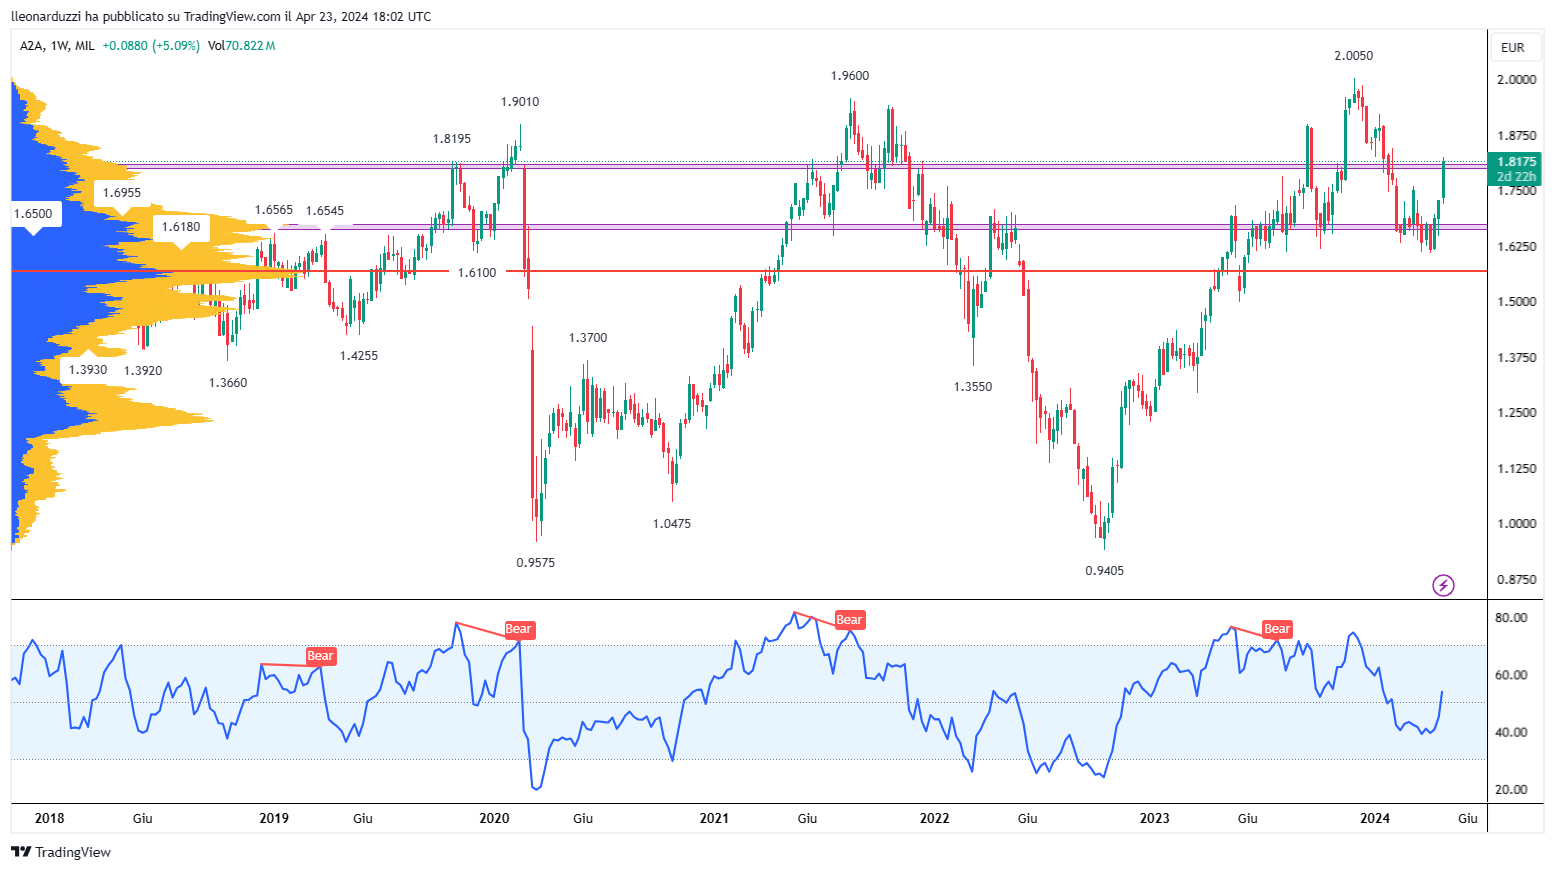
Task: Click the Bear label above the 2019 RSI
Action: pyautogui.click(x=320, y=656)
